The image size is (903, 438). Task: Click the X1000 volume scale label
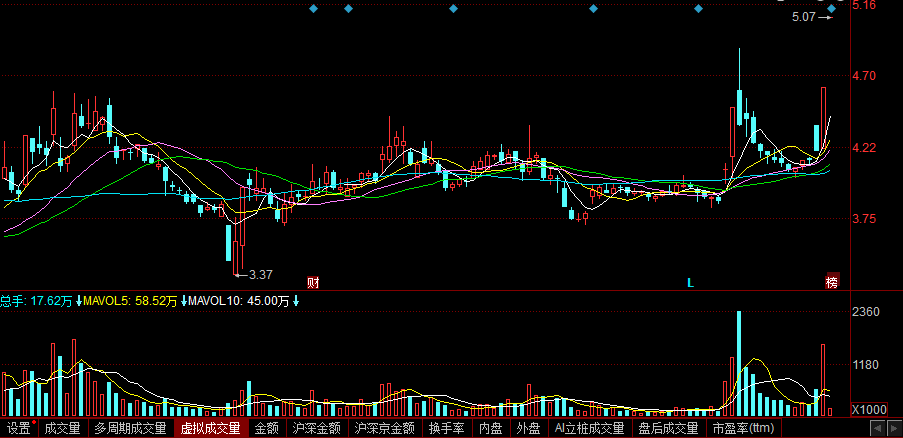click(868, 410)
